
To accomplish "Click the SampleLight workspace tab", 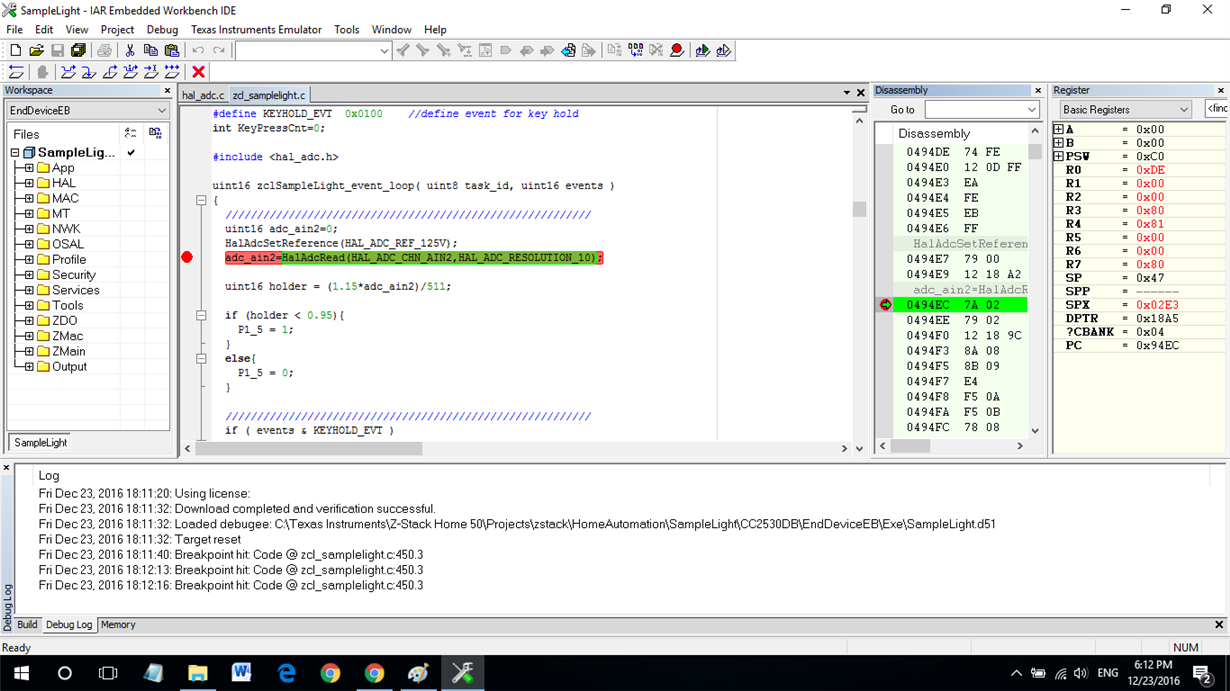I will pos(41,442).
